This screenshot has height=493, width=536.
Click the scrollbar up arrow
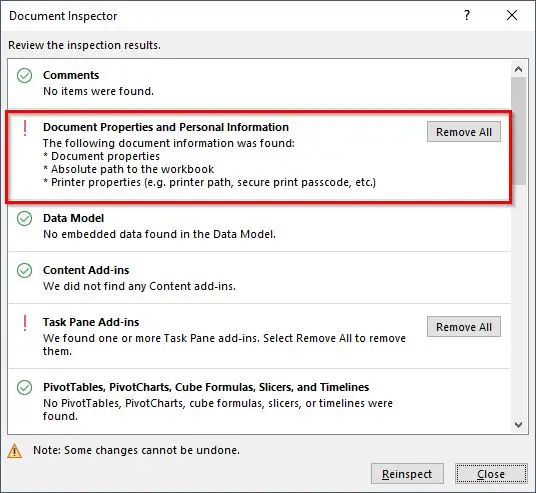(x=519, y=69)
